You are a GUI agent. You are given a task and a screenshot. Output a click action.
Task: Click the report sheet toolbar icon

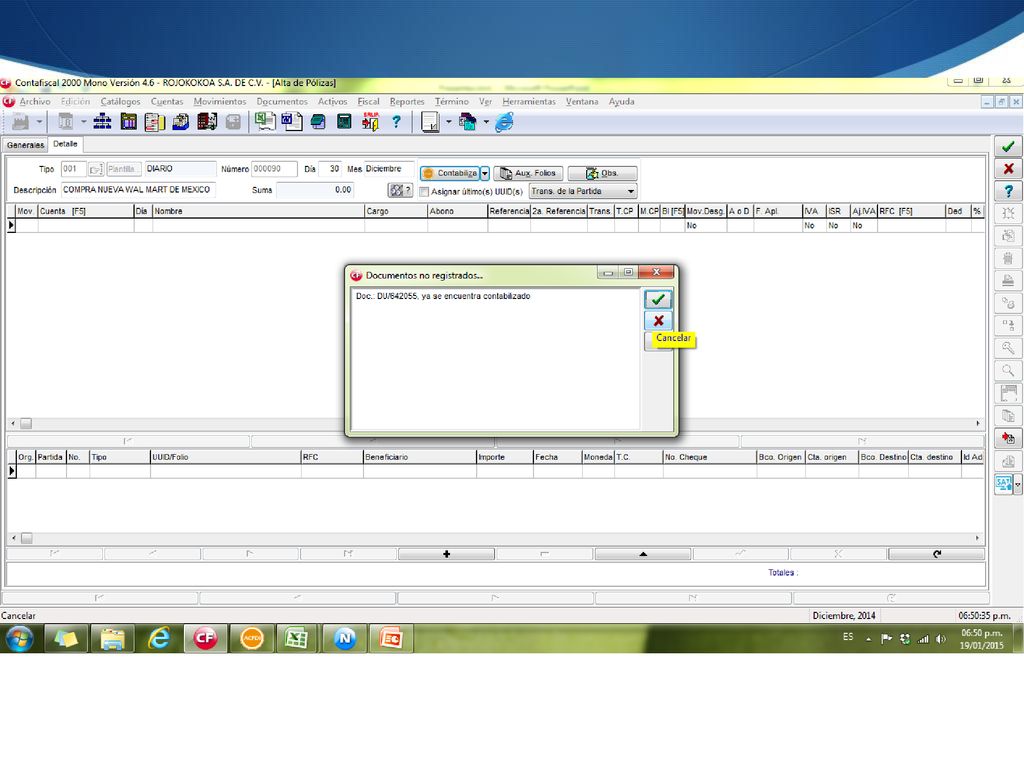tap(430, 122)
